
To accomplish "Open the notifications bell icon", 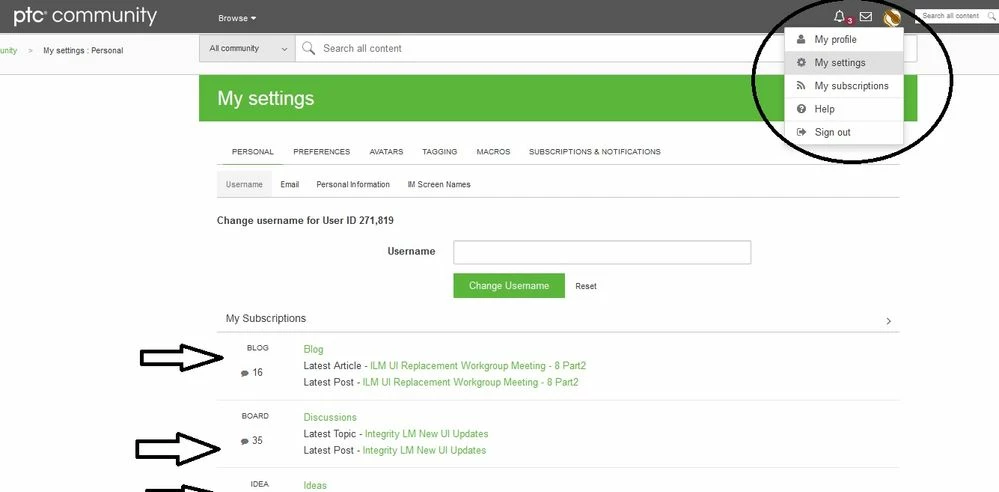I will [x=839, y=17].
